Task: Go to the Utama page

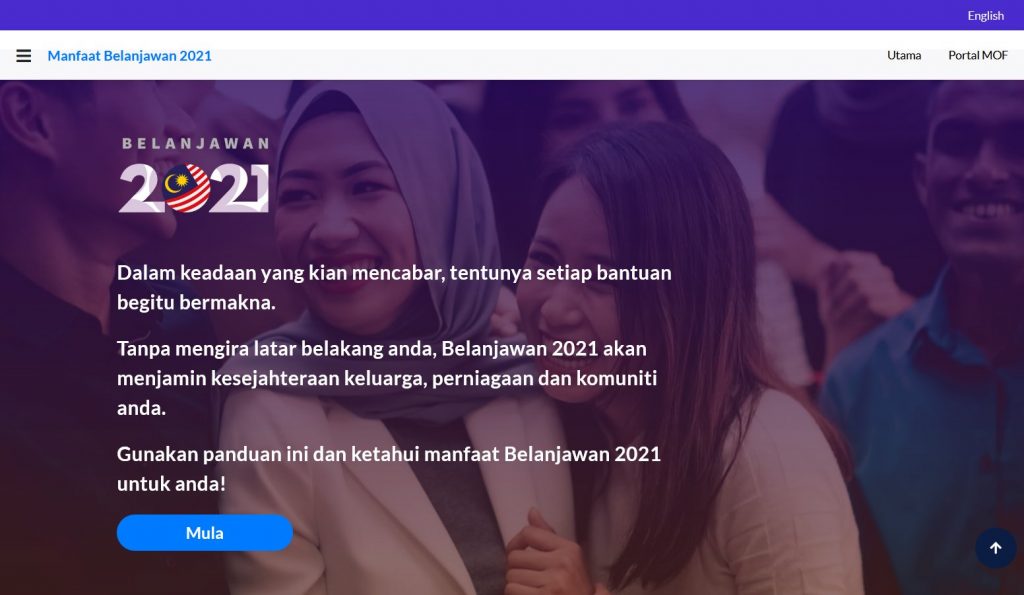Action: point(904,56)
